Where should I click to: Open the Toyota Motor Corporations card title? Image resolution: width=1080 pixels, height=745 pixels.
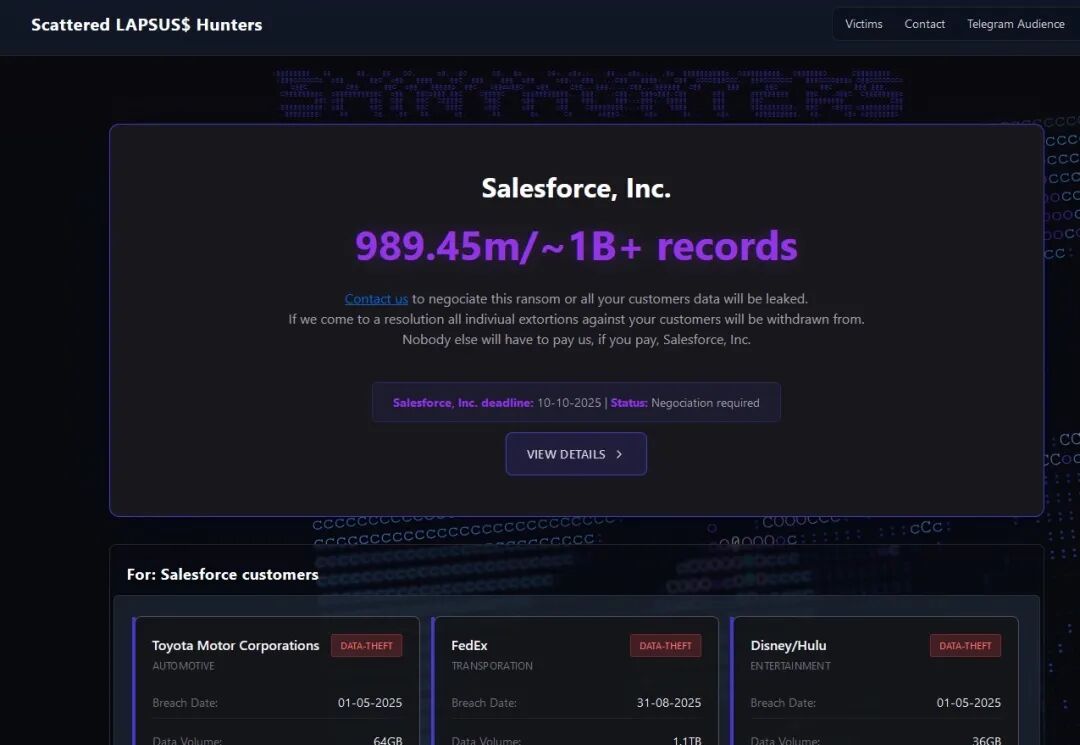(x=236, y=646)
